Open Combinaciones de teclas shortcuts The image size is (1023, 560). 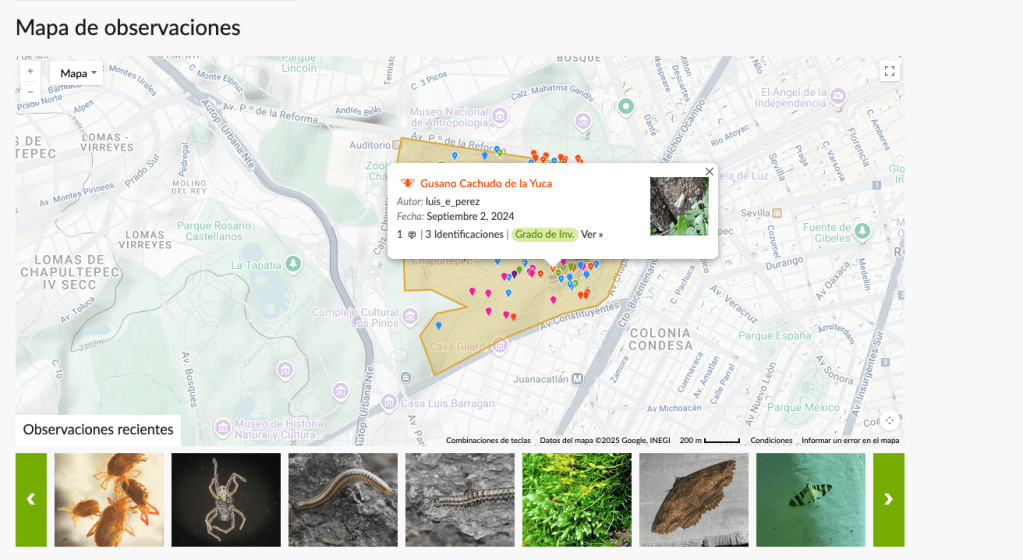pyautogui.click(x=488, y=440)
